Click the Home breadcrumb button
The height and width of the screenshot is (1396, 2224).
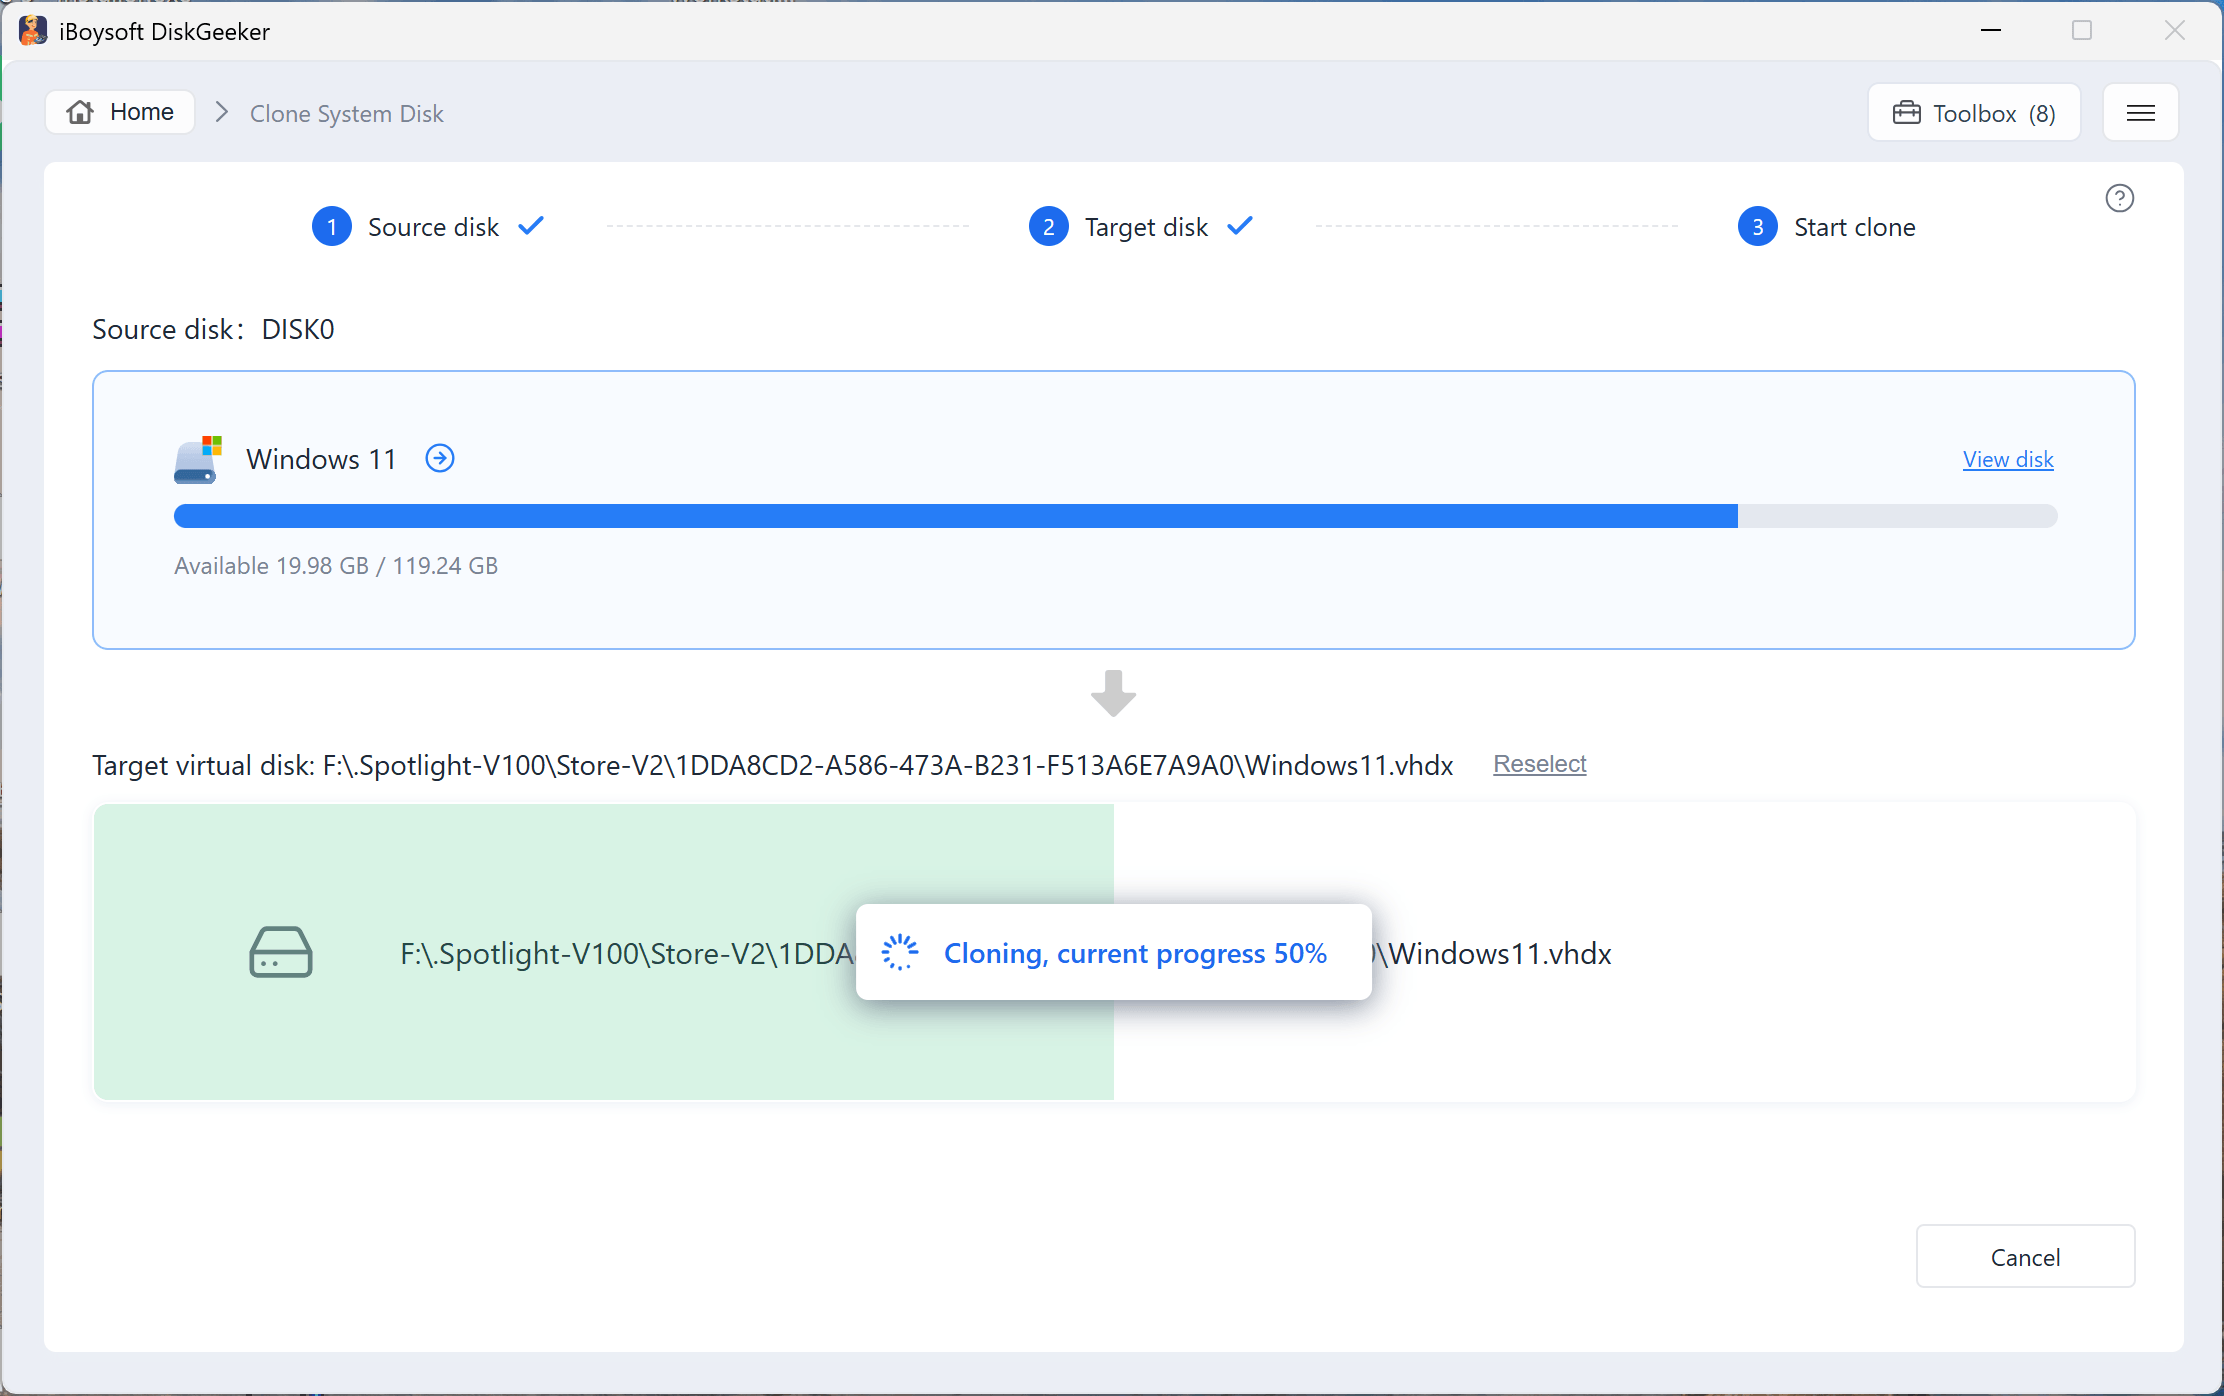(x=120, y=112)
